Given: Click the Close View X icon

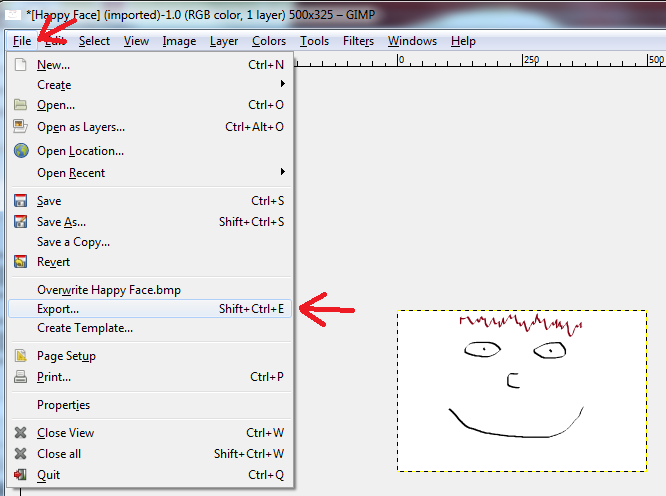Looking at the screenshot, I should pyautogui.click(x=20, y=433).
